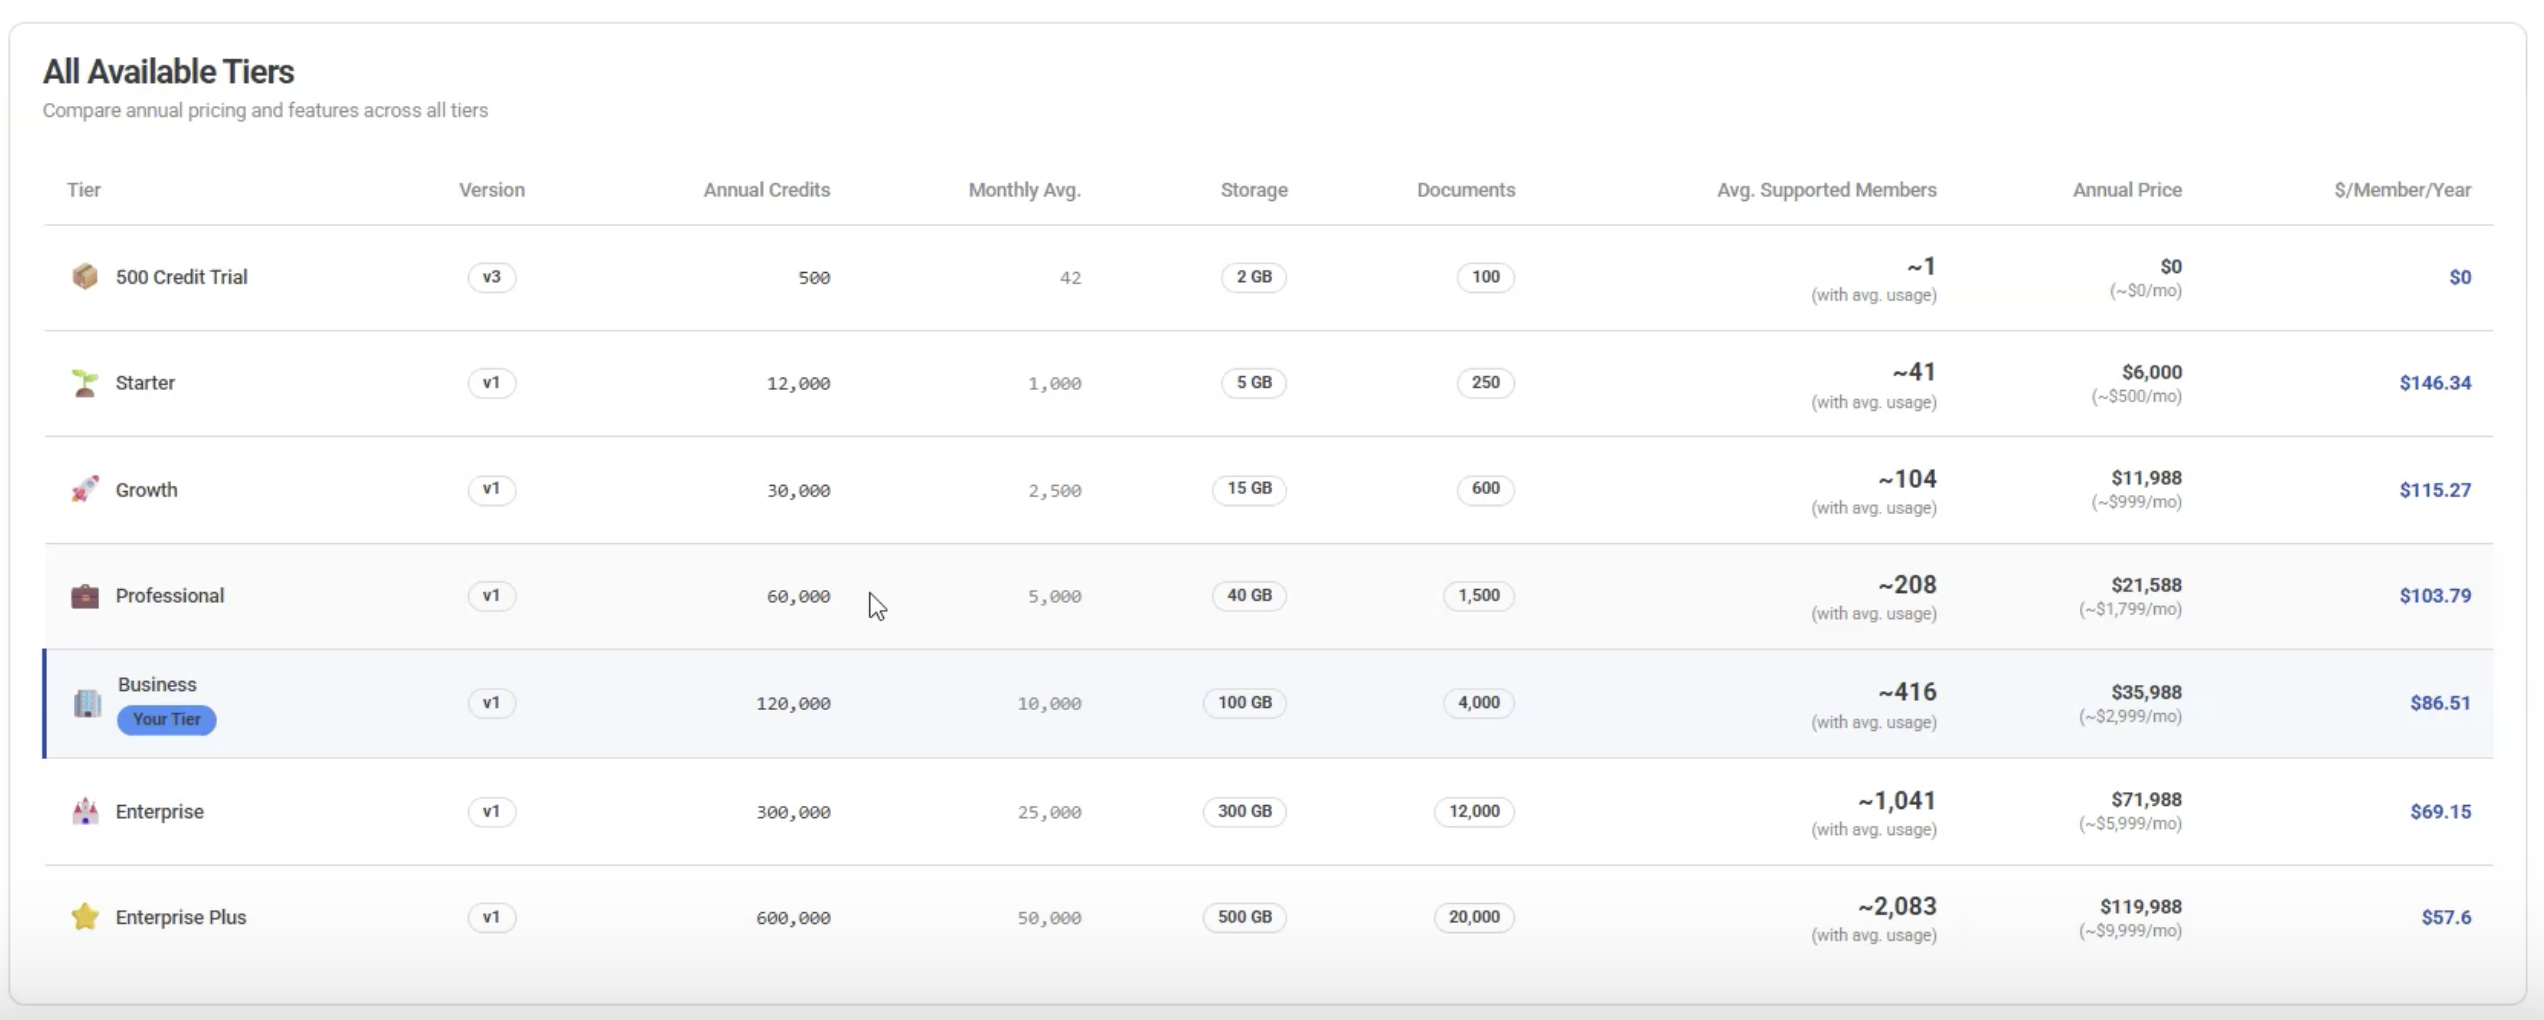Click the Professional briefcase icon
Screen dimensions: 2544x1020
point(85,596)
